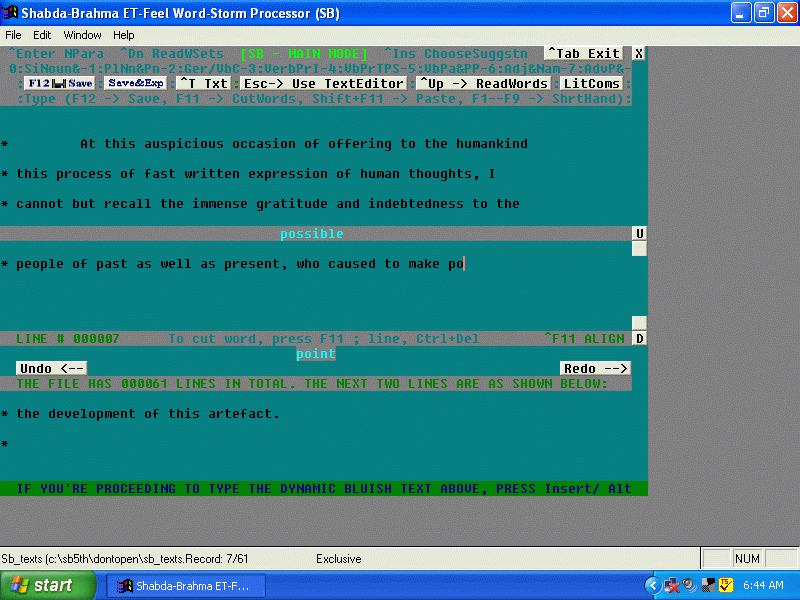This screenshot has height=600, width=800.
Task: Click the D scroll-down button
Action: pyautogui.click(x=639, y=338)
